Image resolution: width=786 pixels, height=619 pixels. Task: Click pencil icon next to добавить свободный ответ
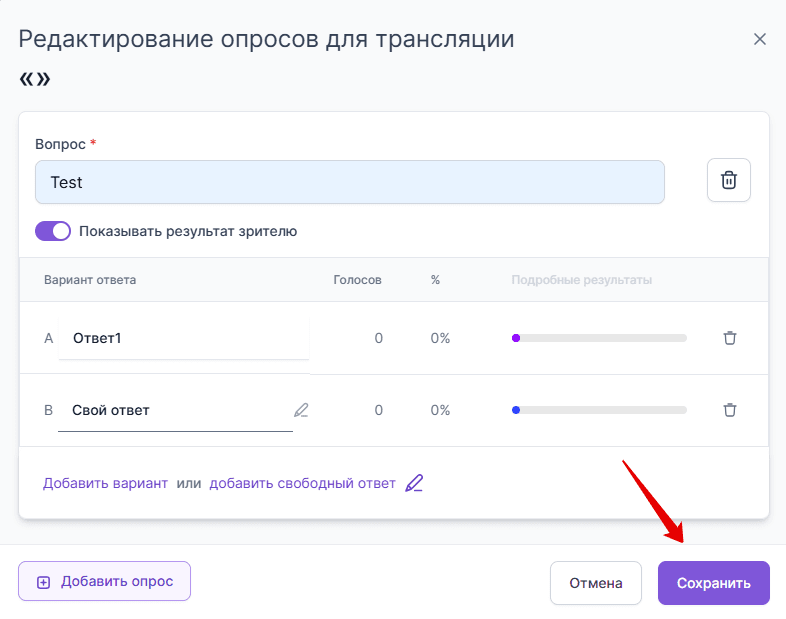[414, 484]
